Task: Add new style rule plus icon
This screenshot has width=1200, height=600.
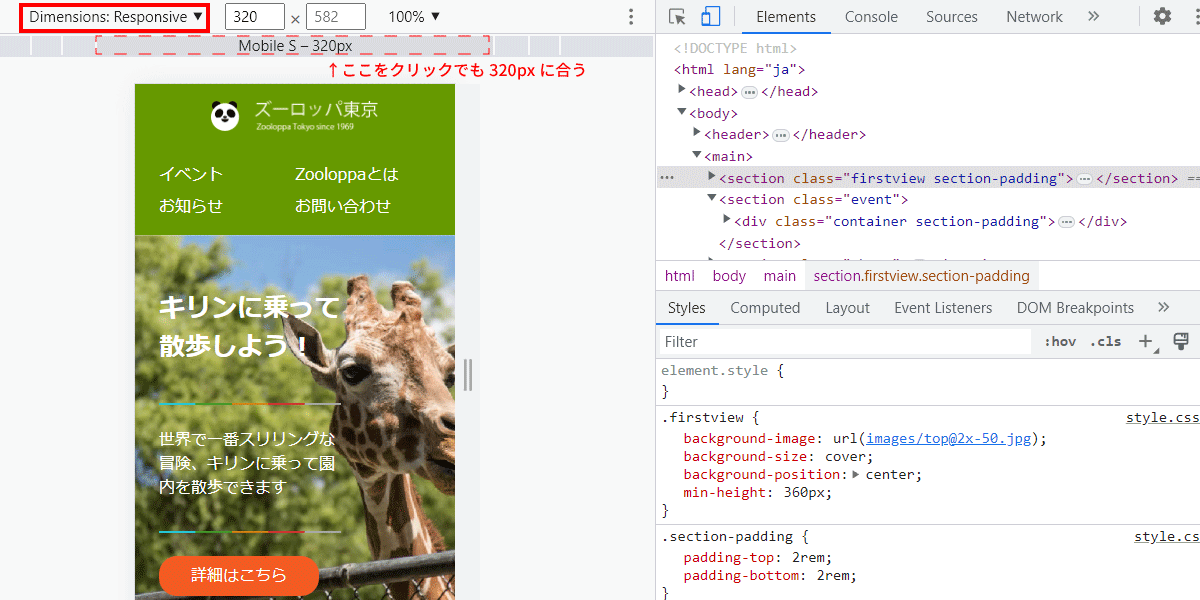Action: tap(1148, 341)
